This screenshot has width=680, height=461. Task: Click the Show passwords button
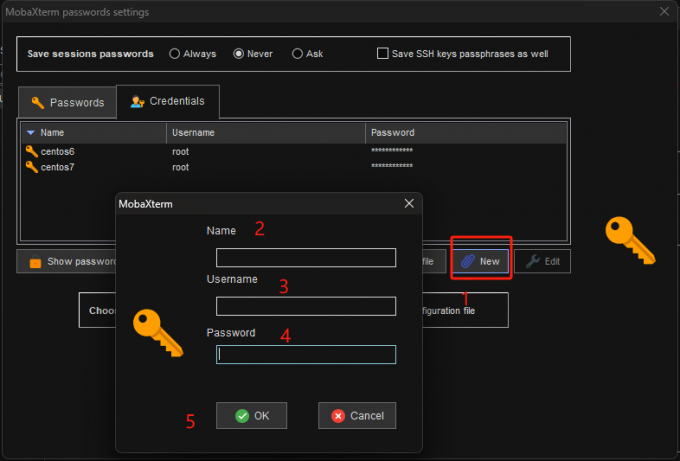pyautogui.click(x=66, y=262)
